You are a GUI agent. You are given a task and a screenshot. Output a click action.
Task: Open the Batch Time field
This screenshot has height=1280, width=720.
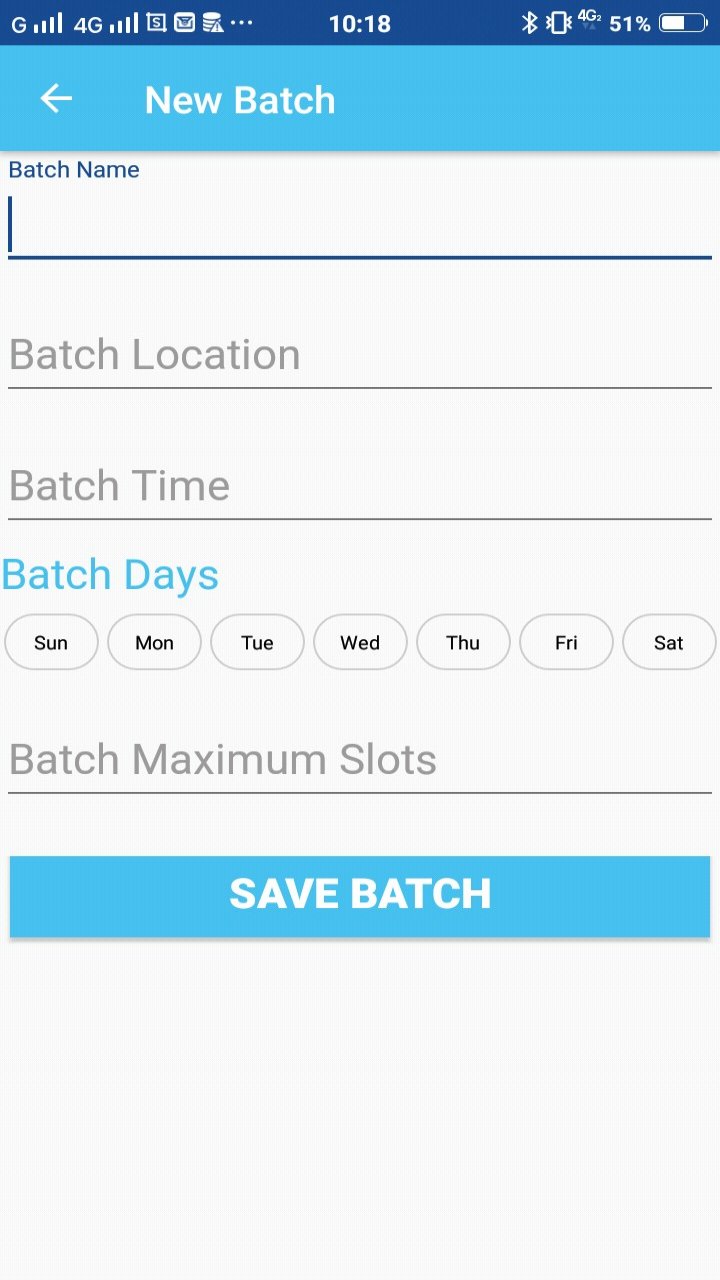click(360, 486)
